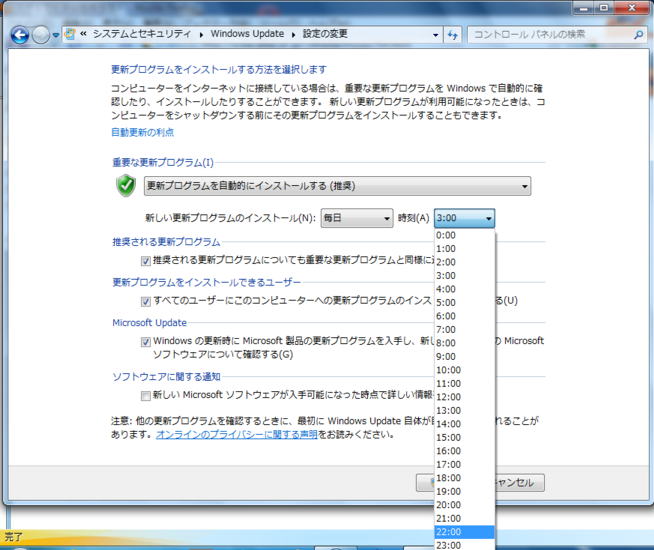
Task: Pick 9:00 in the time list
Action: pyautogui.click(x=464, y=357)
